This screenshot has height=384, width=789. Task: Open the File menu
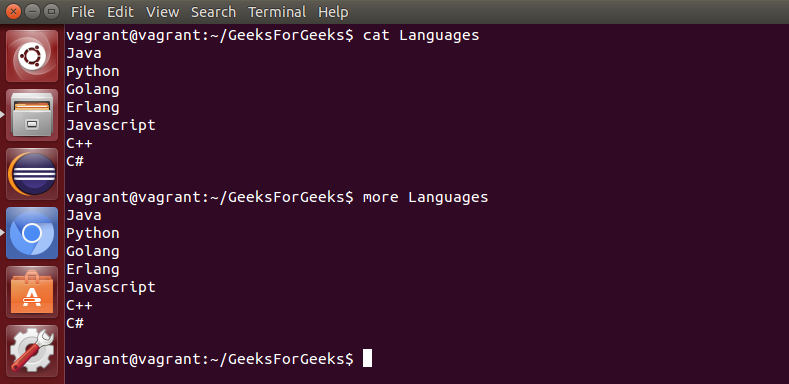click(x=83, y=12)
